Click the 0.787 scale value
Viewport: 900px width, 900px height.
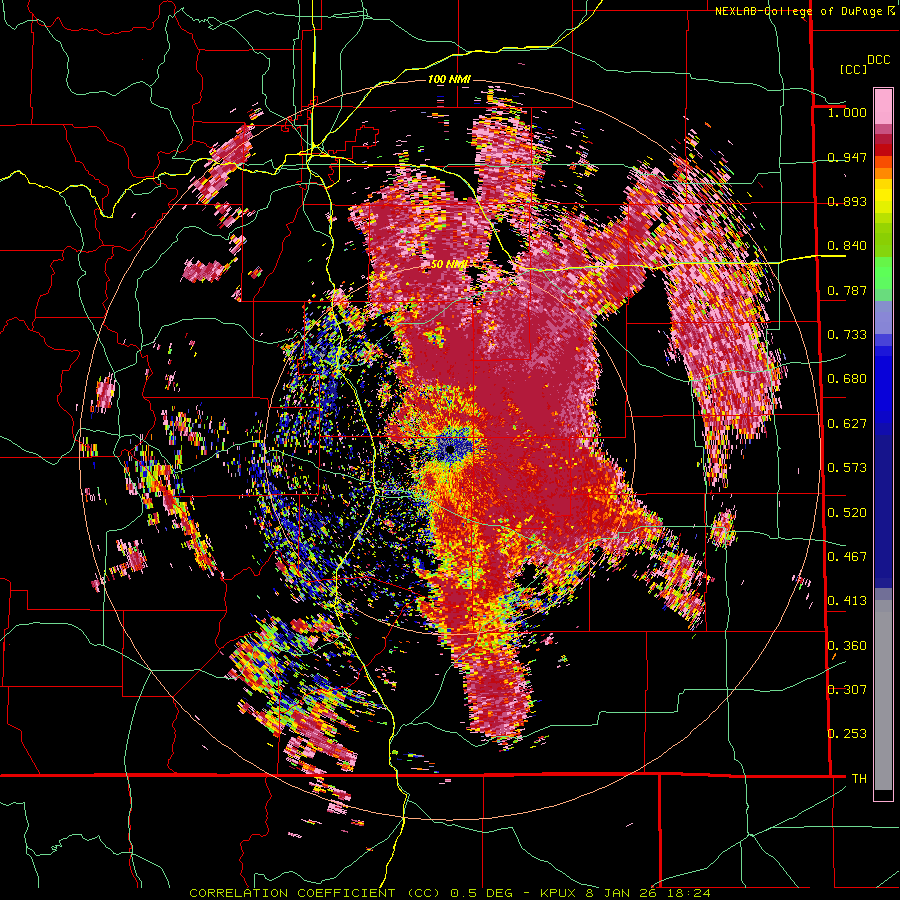(x=847, y=290)
